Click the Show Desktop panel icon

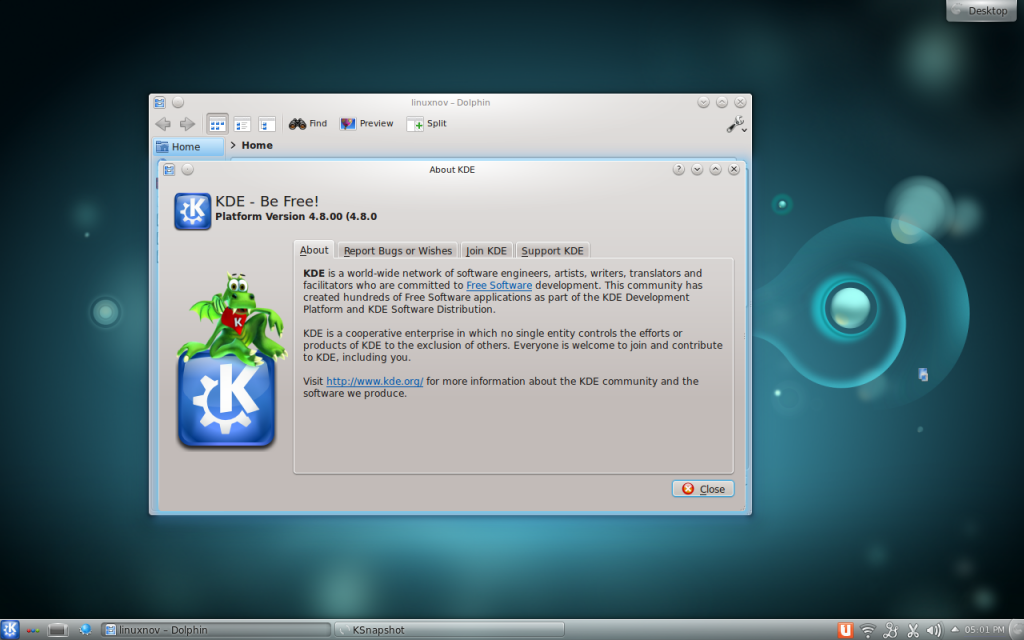pyautogui.click(x=57, y=630)
